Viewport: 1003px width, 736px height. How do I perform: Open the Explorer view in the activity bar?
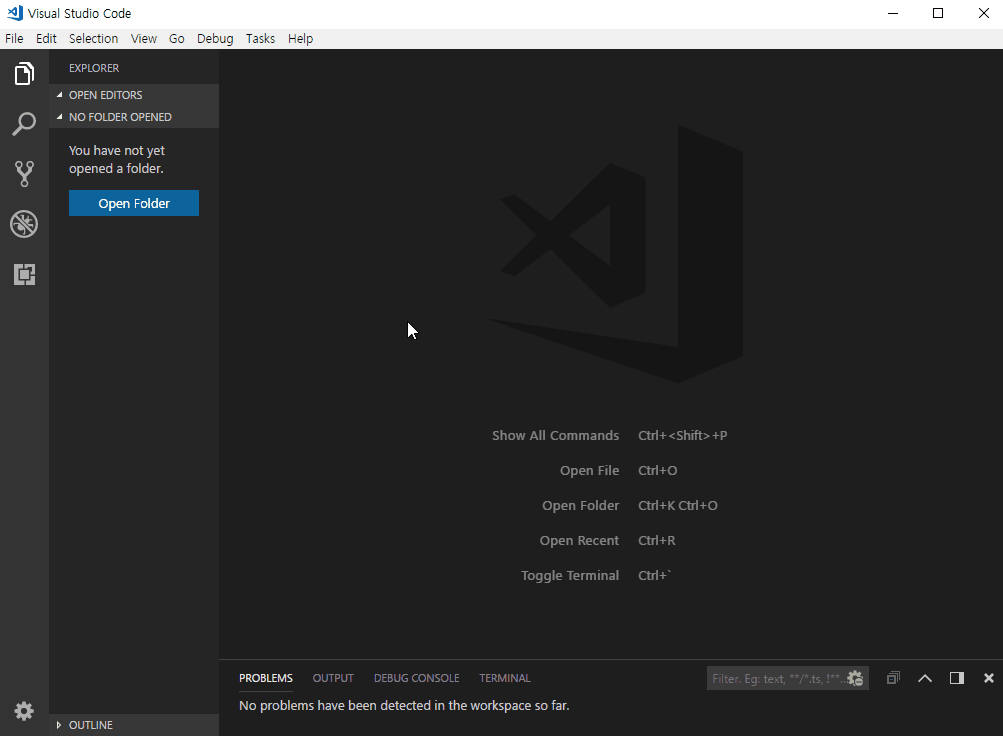tap(24, 74)
